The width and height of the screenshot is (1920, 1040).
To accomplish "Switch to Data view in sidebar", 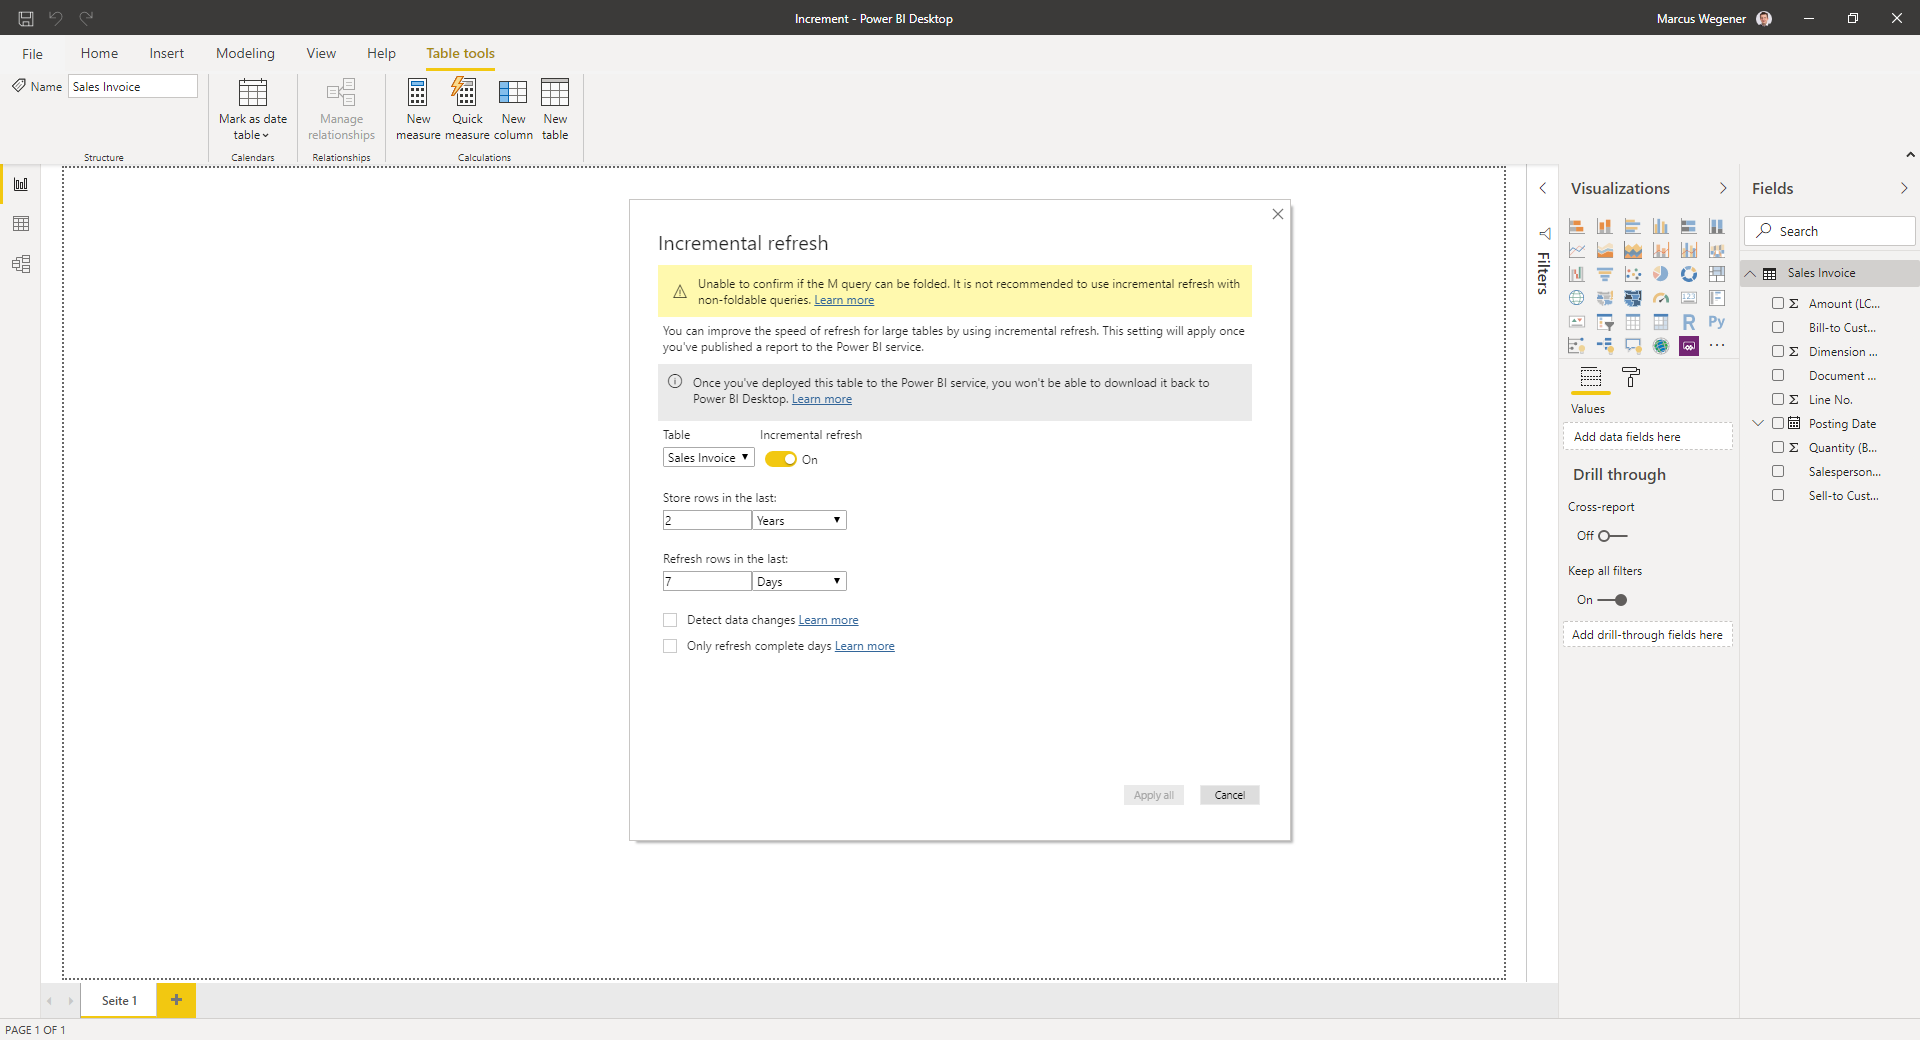I will click(x=21, y=224).
